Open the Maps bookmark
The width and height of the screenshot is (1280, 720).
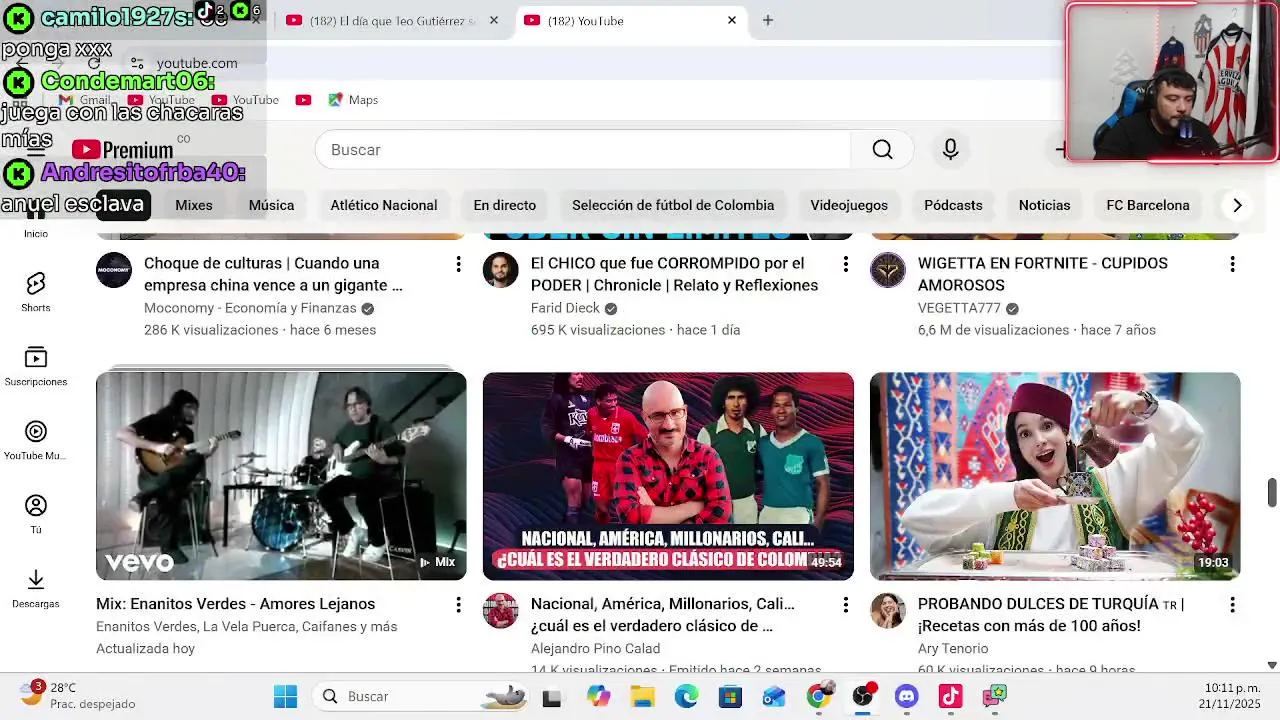click(353, 100)
